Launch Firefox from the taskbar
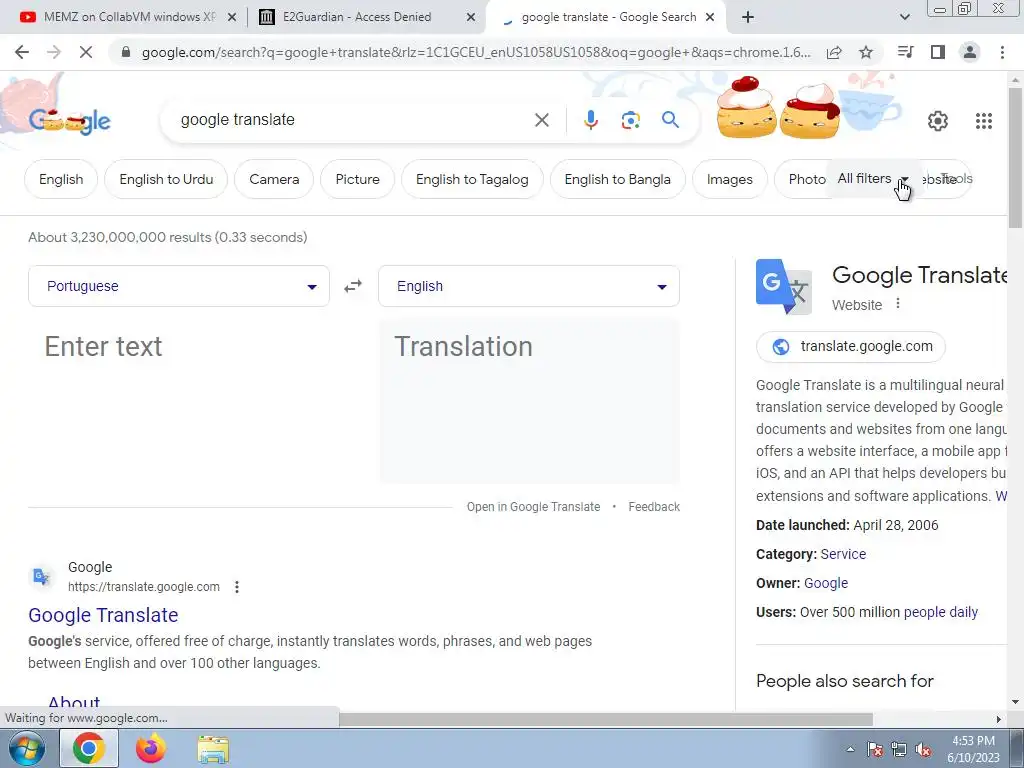The width and height of the screenshot is (1024, 768). (x=151, y=748)
